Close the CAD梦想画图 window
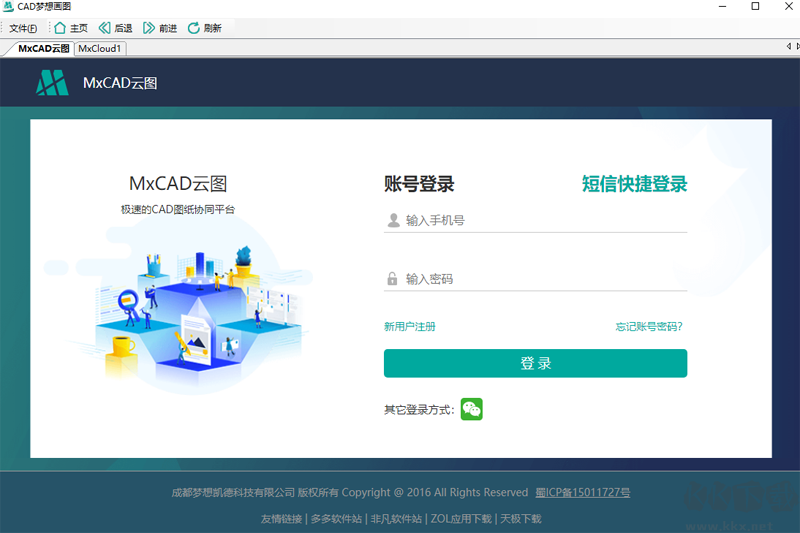 [x=789, y=6]
